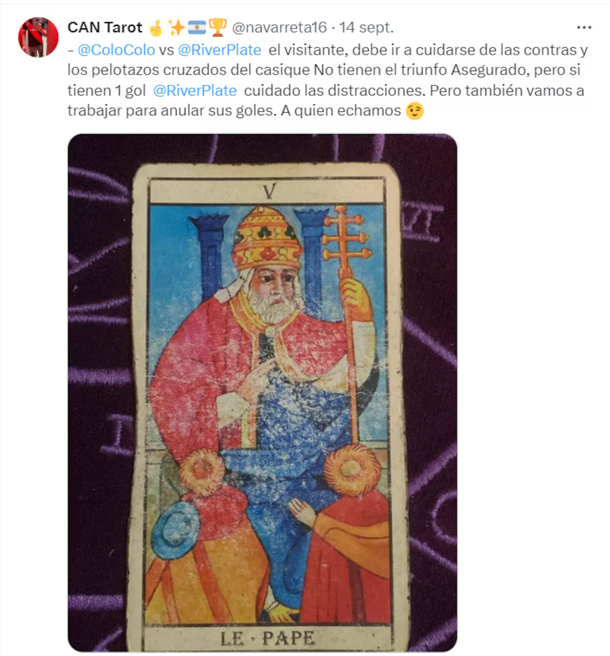
Task: Click the trophy emoji beside the name
Action: pos(217,28)
